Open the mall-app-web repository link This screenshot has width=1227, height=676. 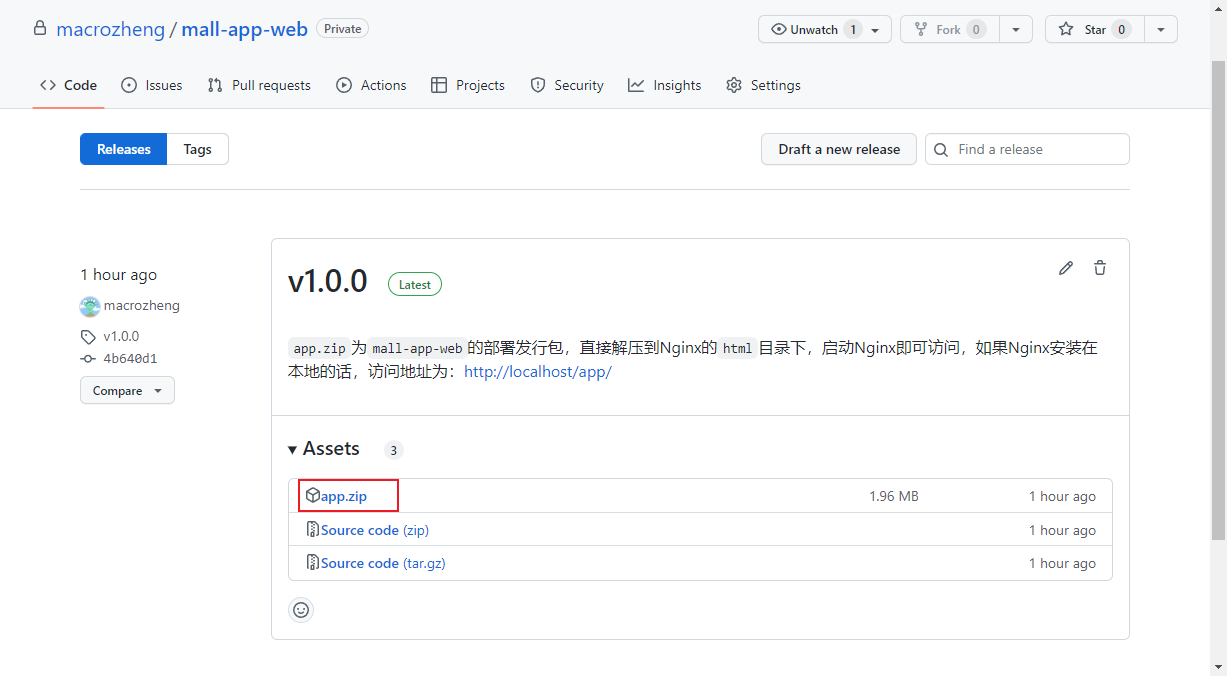click(244, 29)
